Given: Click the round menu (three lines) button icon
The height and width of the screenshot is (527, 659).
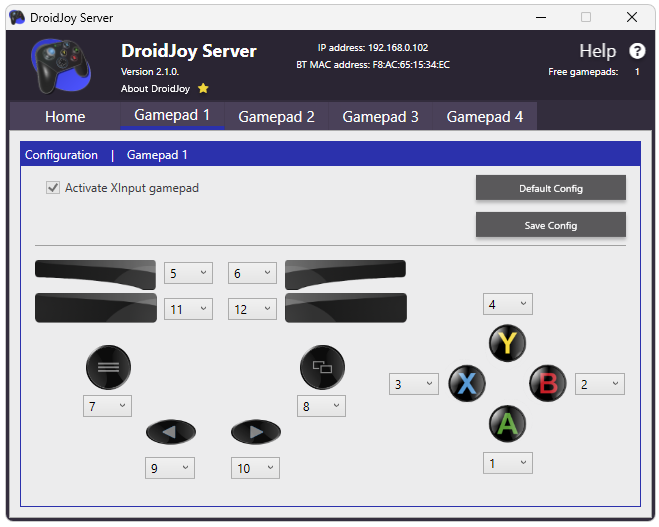Looking at the screenshot, I should (108, 367).
